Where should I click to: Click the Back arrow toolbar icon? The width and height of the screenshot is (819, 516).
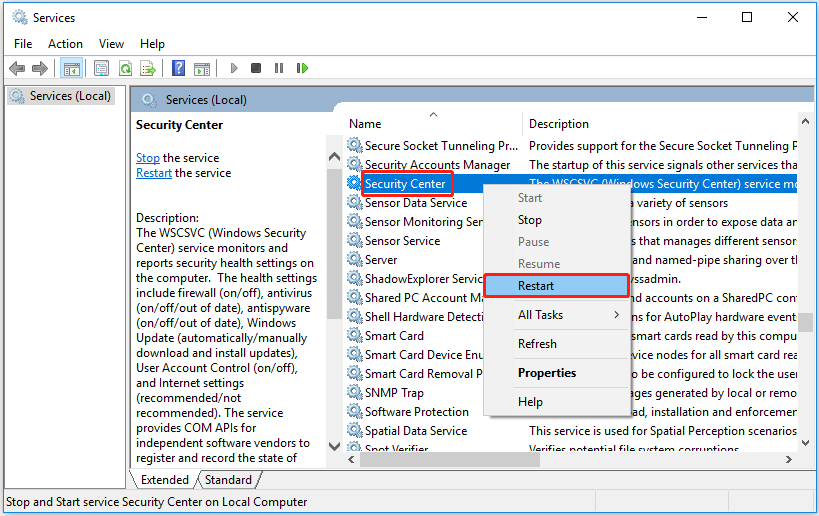pos(17,68)
